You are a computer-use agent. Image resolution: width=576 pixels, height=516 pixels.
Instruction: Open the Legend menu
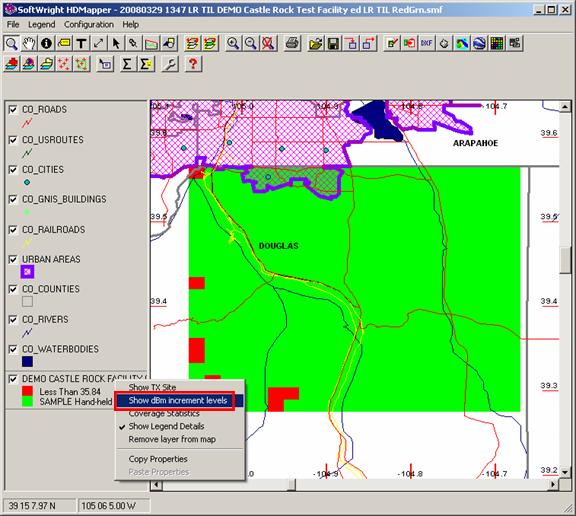click(x=42, y=25)
